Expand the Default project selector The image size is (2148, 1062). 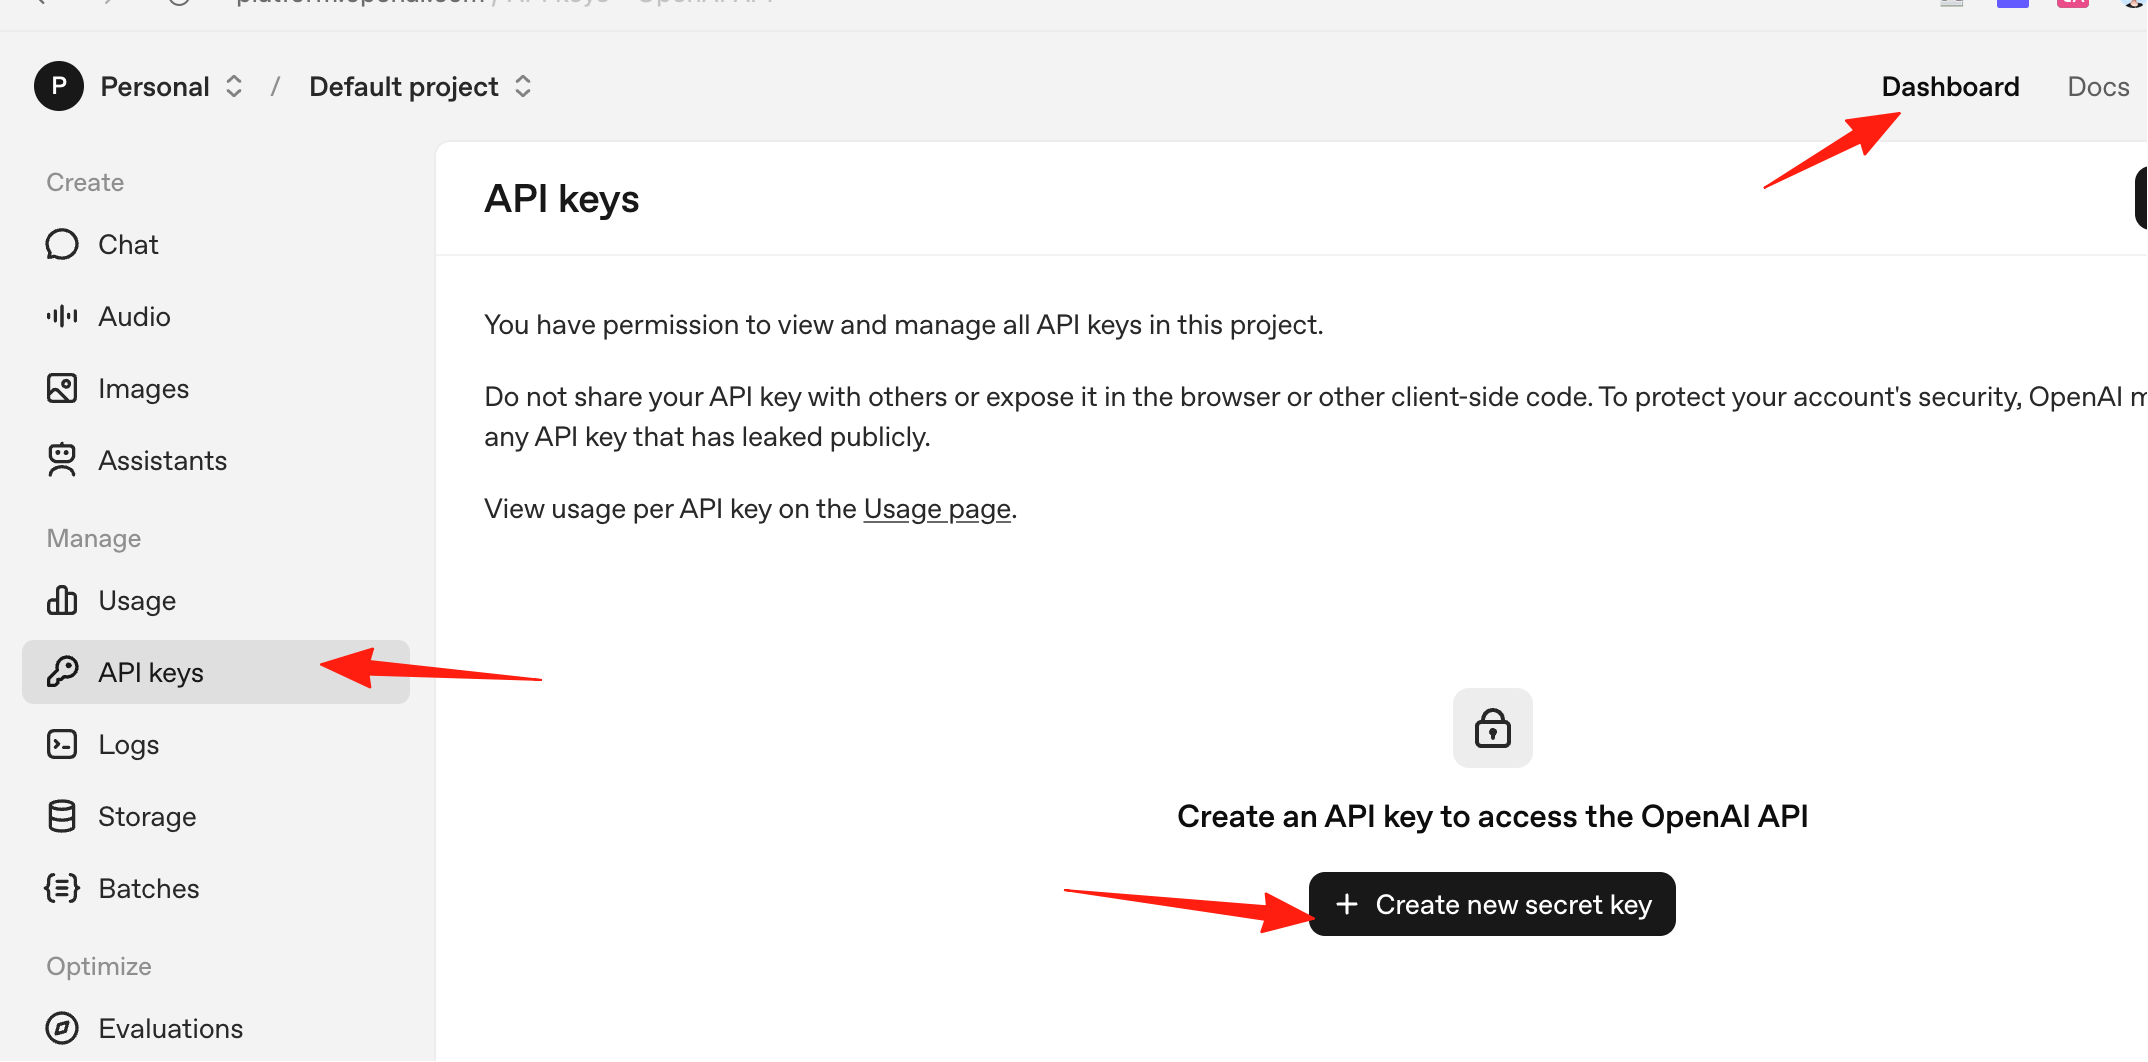[x=420, y=87]
